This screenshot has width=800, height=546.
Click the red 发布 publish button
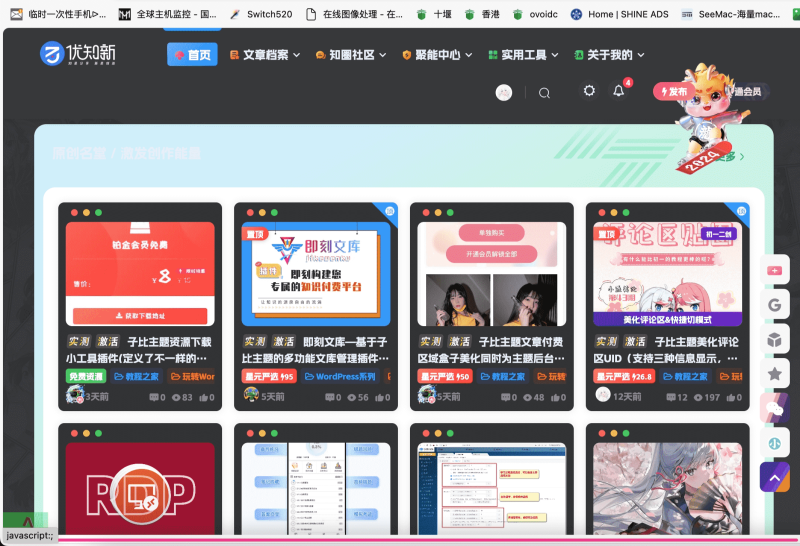point(673,91)
